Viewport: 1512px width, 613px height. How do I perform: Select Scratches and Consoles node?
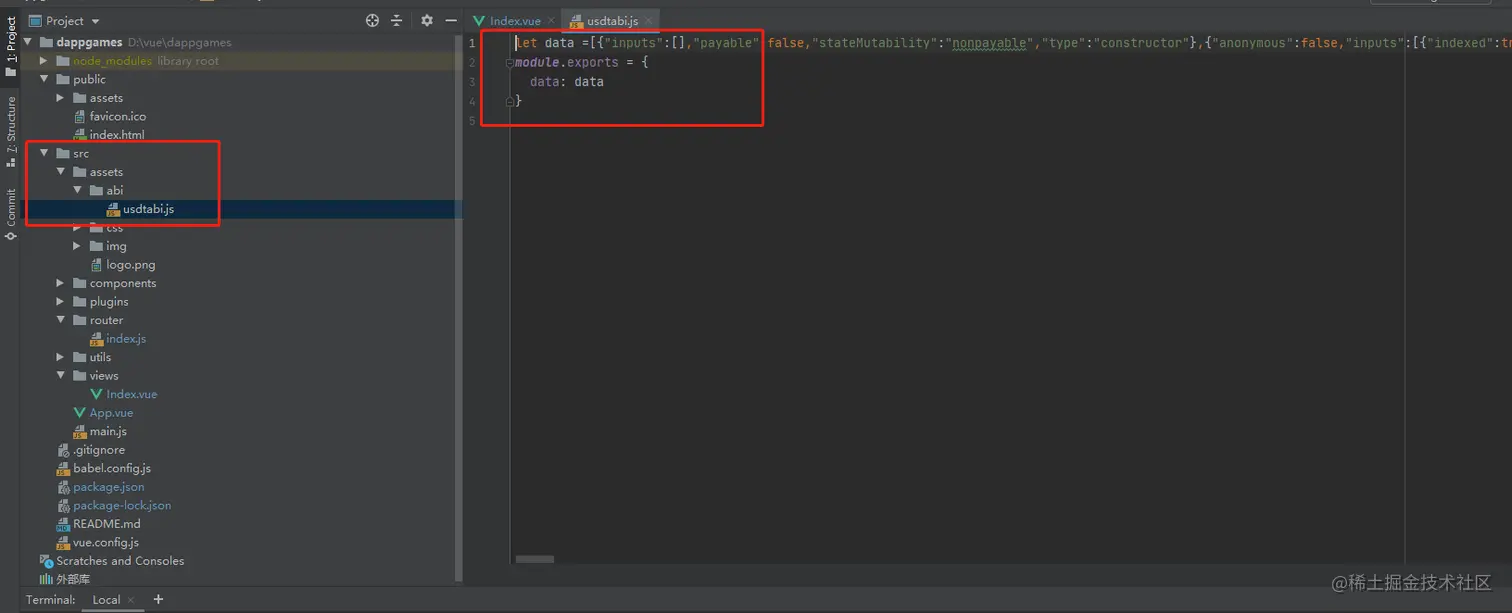pyautogui.click(x=120, y=561)
